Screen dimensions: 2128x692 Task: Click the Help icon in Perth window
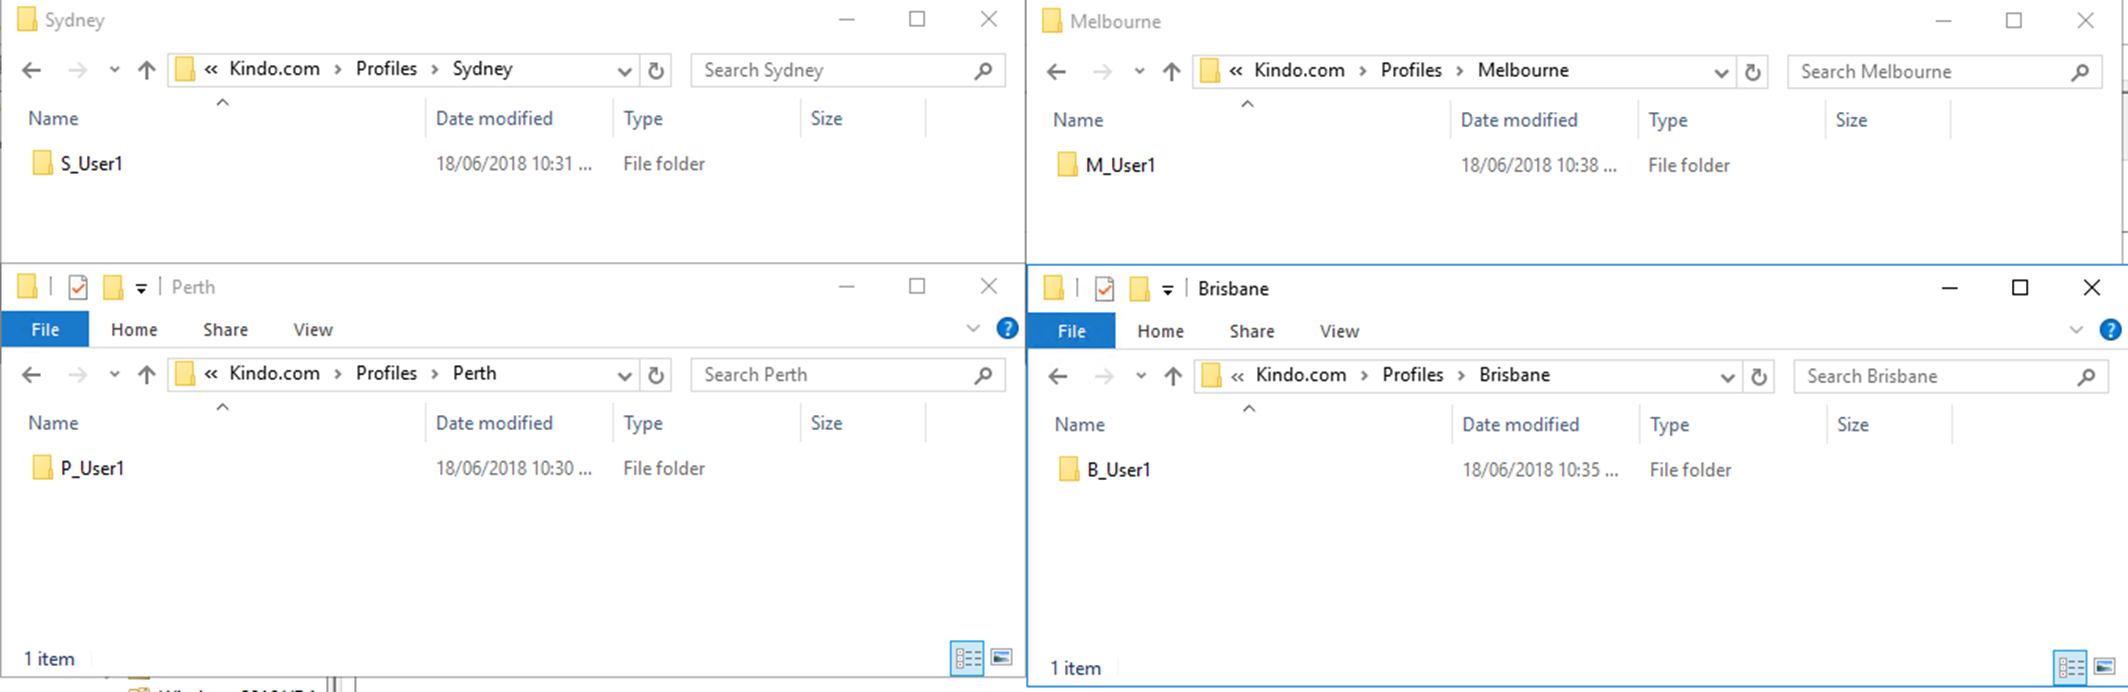(x=1007, y=328)
